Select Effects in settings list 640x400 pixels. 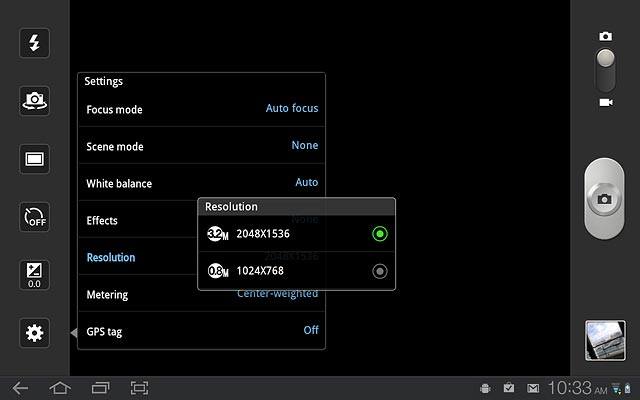click(130, 220)
